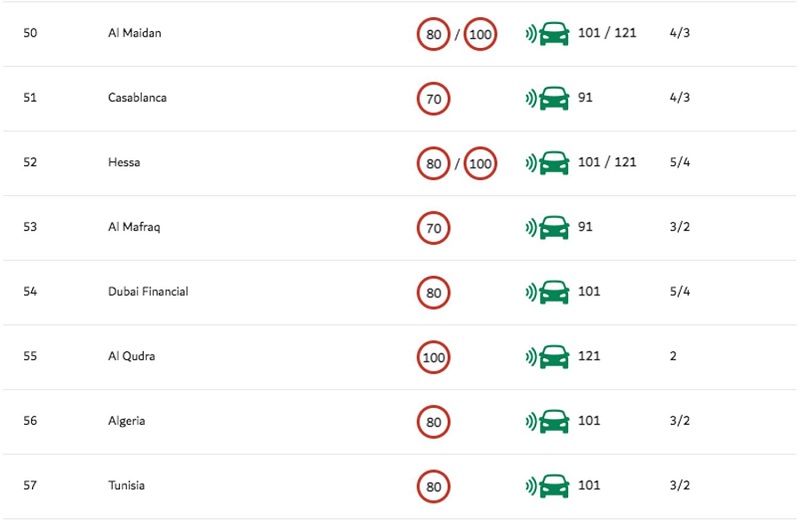Image resolution: width=800 pixels, height=522 pixels.
Task: Click the radar car icon in Algeria row
Action: (547, 421)
